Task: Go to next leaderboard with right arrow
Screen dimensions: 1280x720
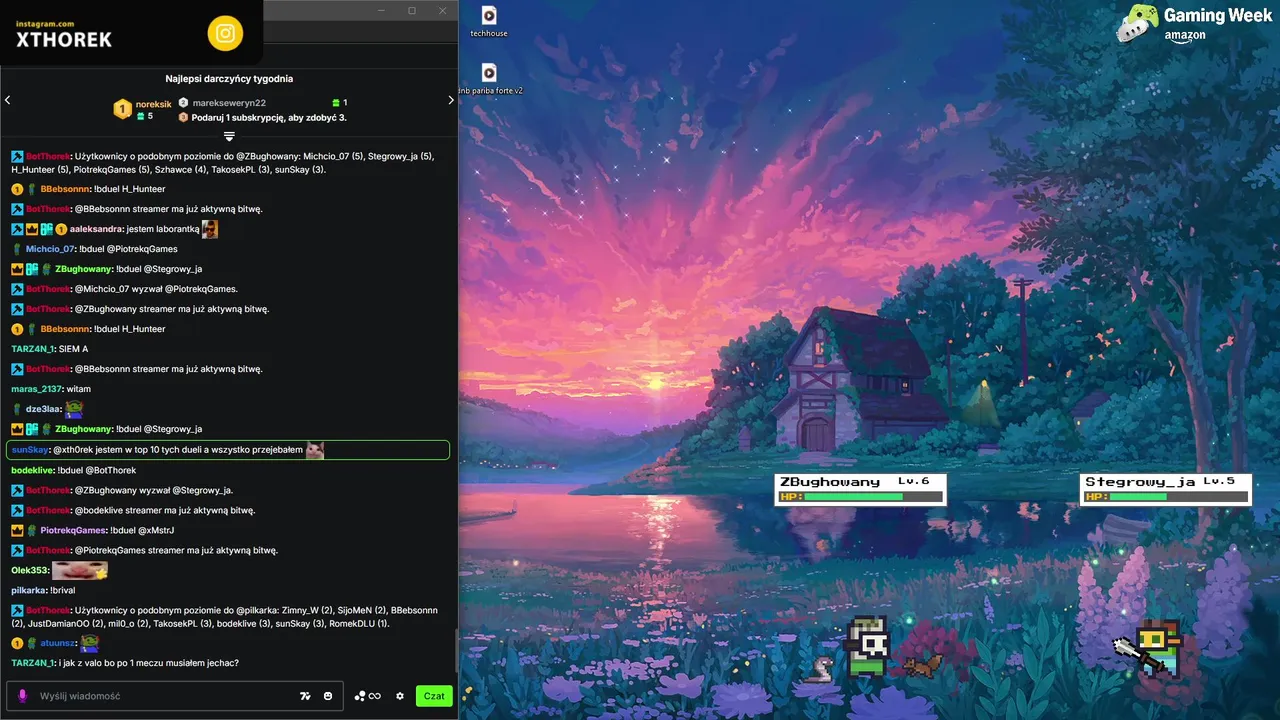Action: [x=452, y=100]
